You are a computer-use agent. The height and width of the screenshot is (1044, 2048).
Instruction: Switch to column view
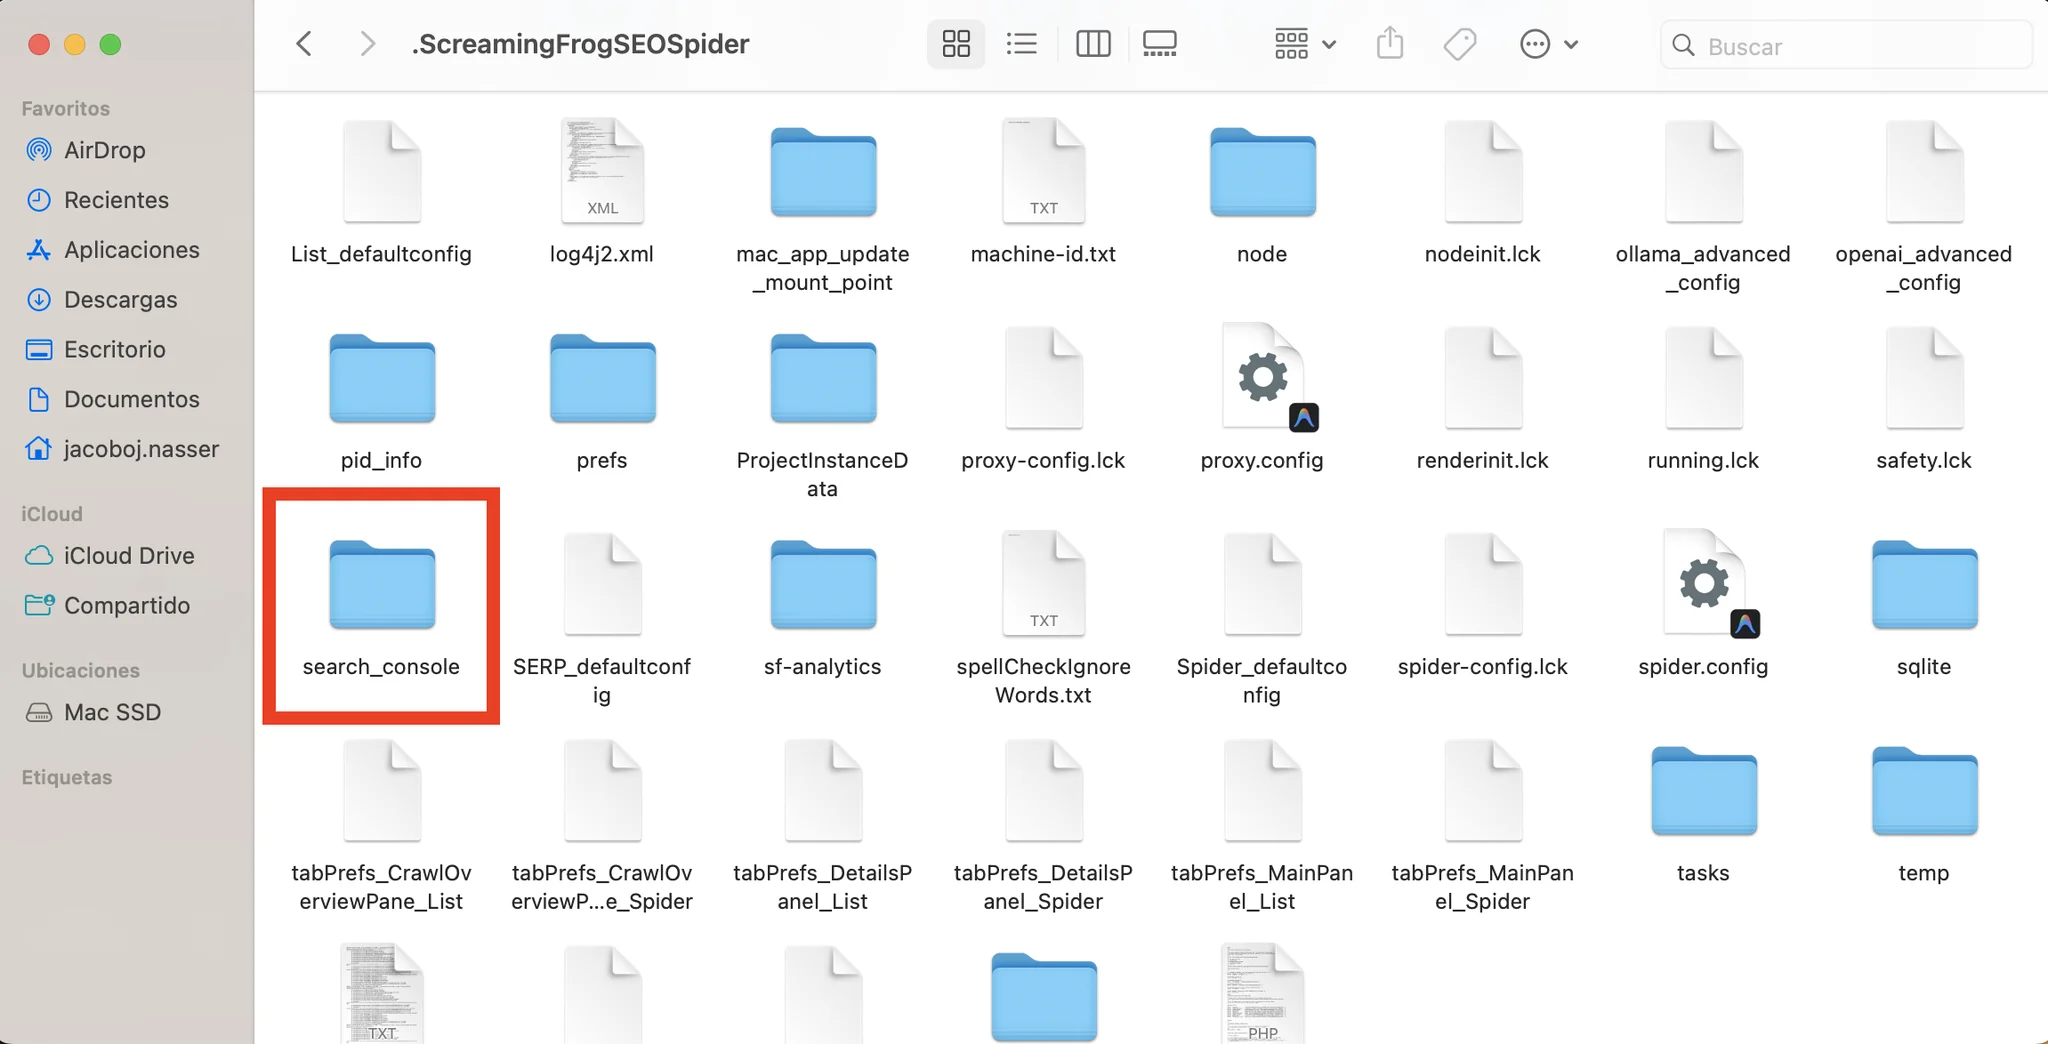click(x=1093, y=44)
